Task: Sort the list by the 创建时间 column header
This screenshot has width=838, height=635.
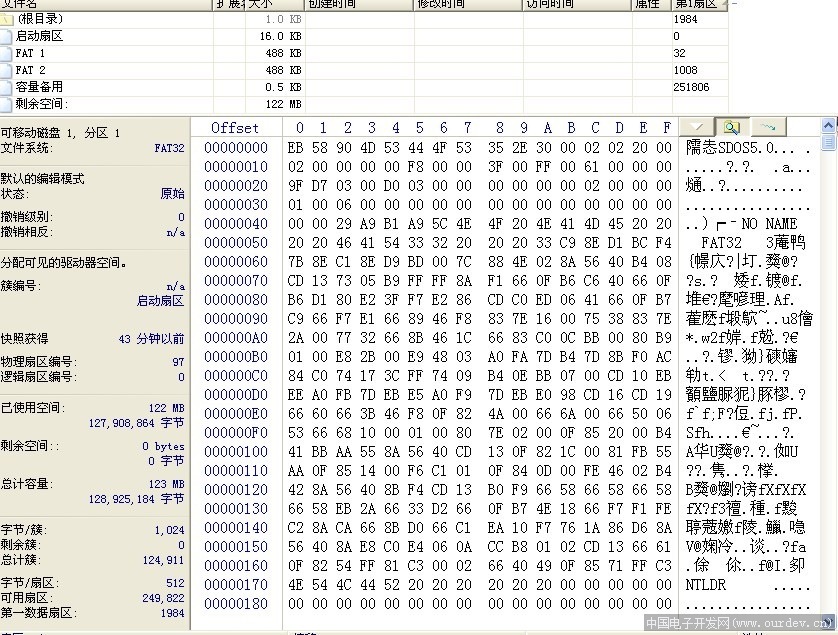Action: 355,4
